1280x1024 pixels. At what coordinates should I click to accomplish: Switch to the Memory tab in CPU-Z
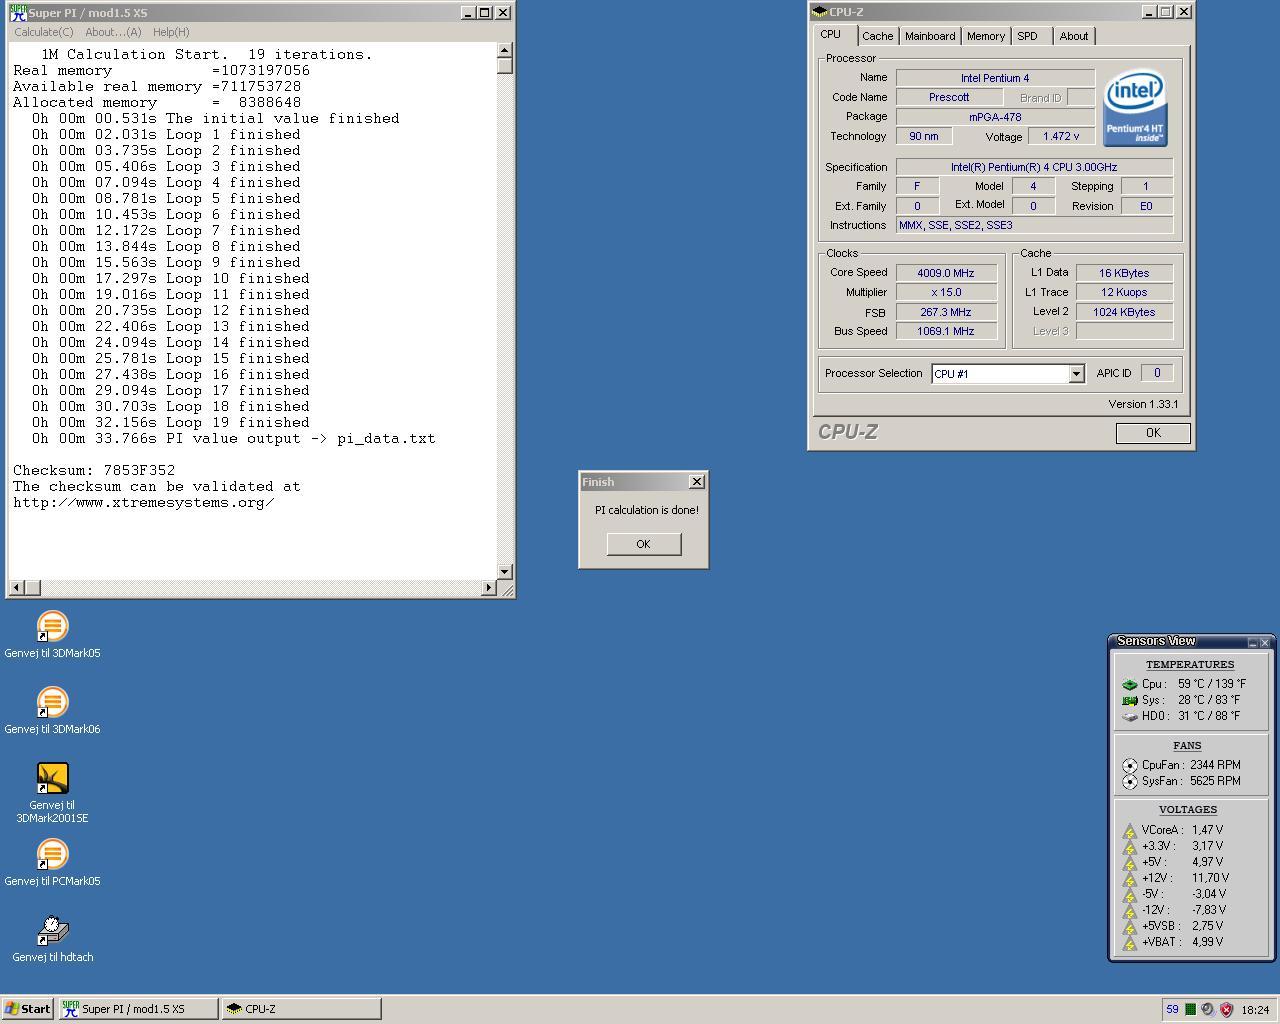(986, 36)
